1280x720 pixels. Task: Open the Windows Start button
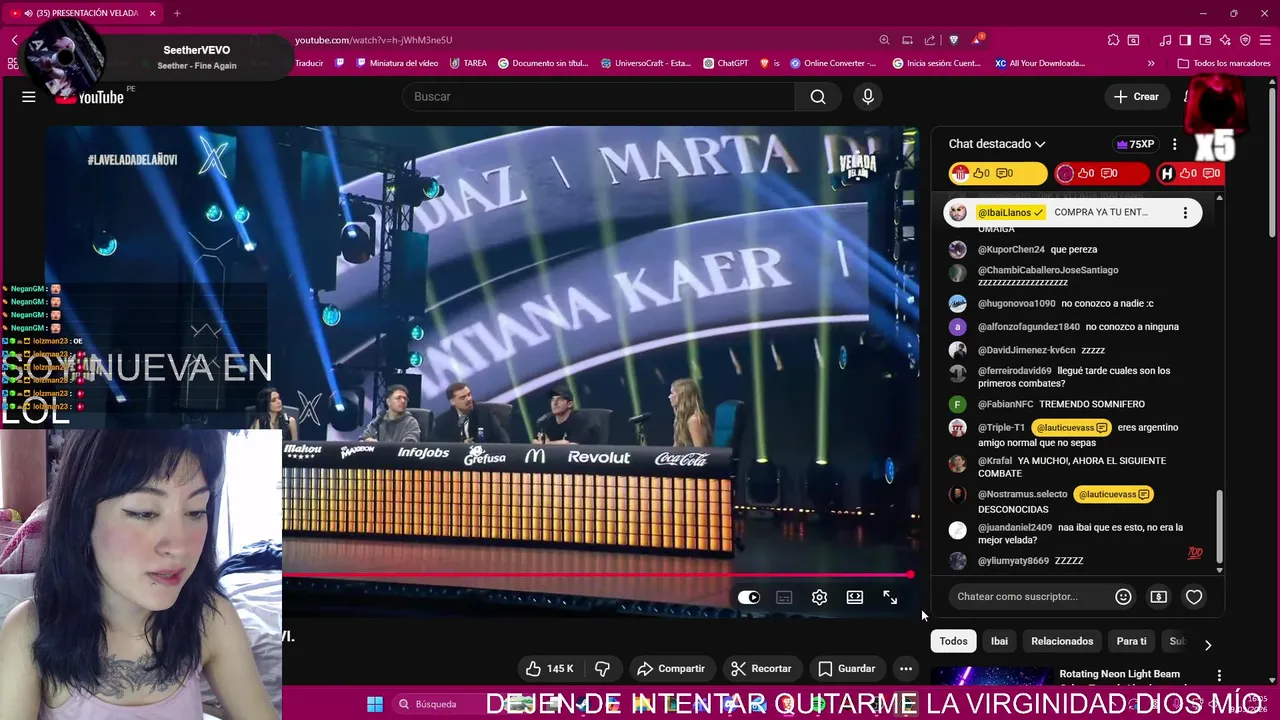coord(375,704)
